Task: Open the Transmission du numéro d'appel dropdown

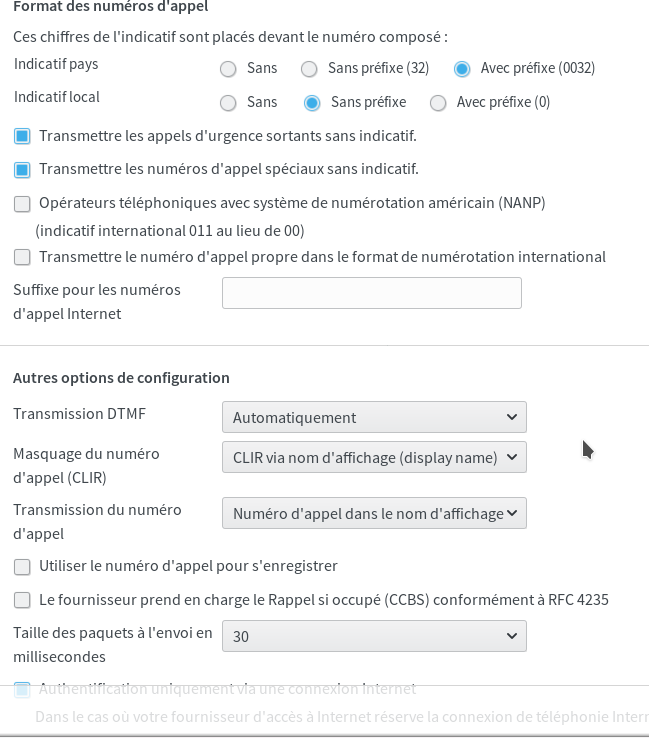Action: click(x=373, y=513)
